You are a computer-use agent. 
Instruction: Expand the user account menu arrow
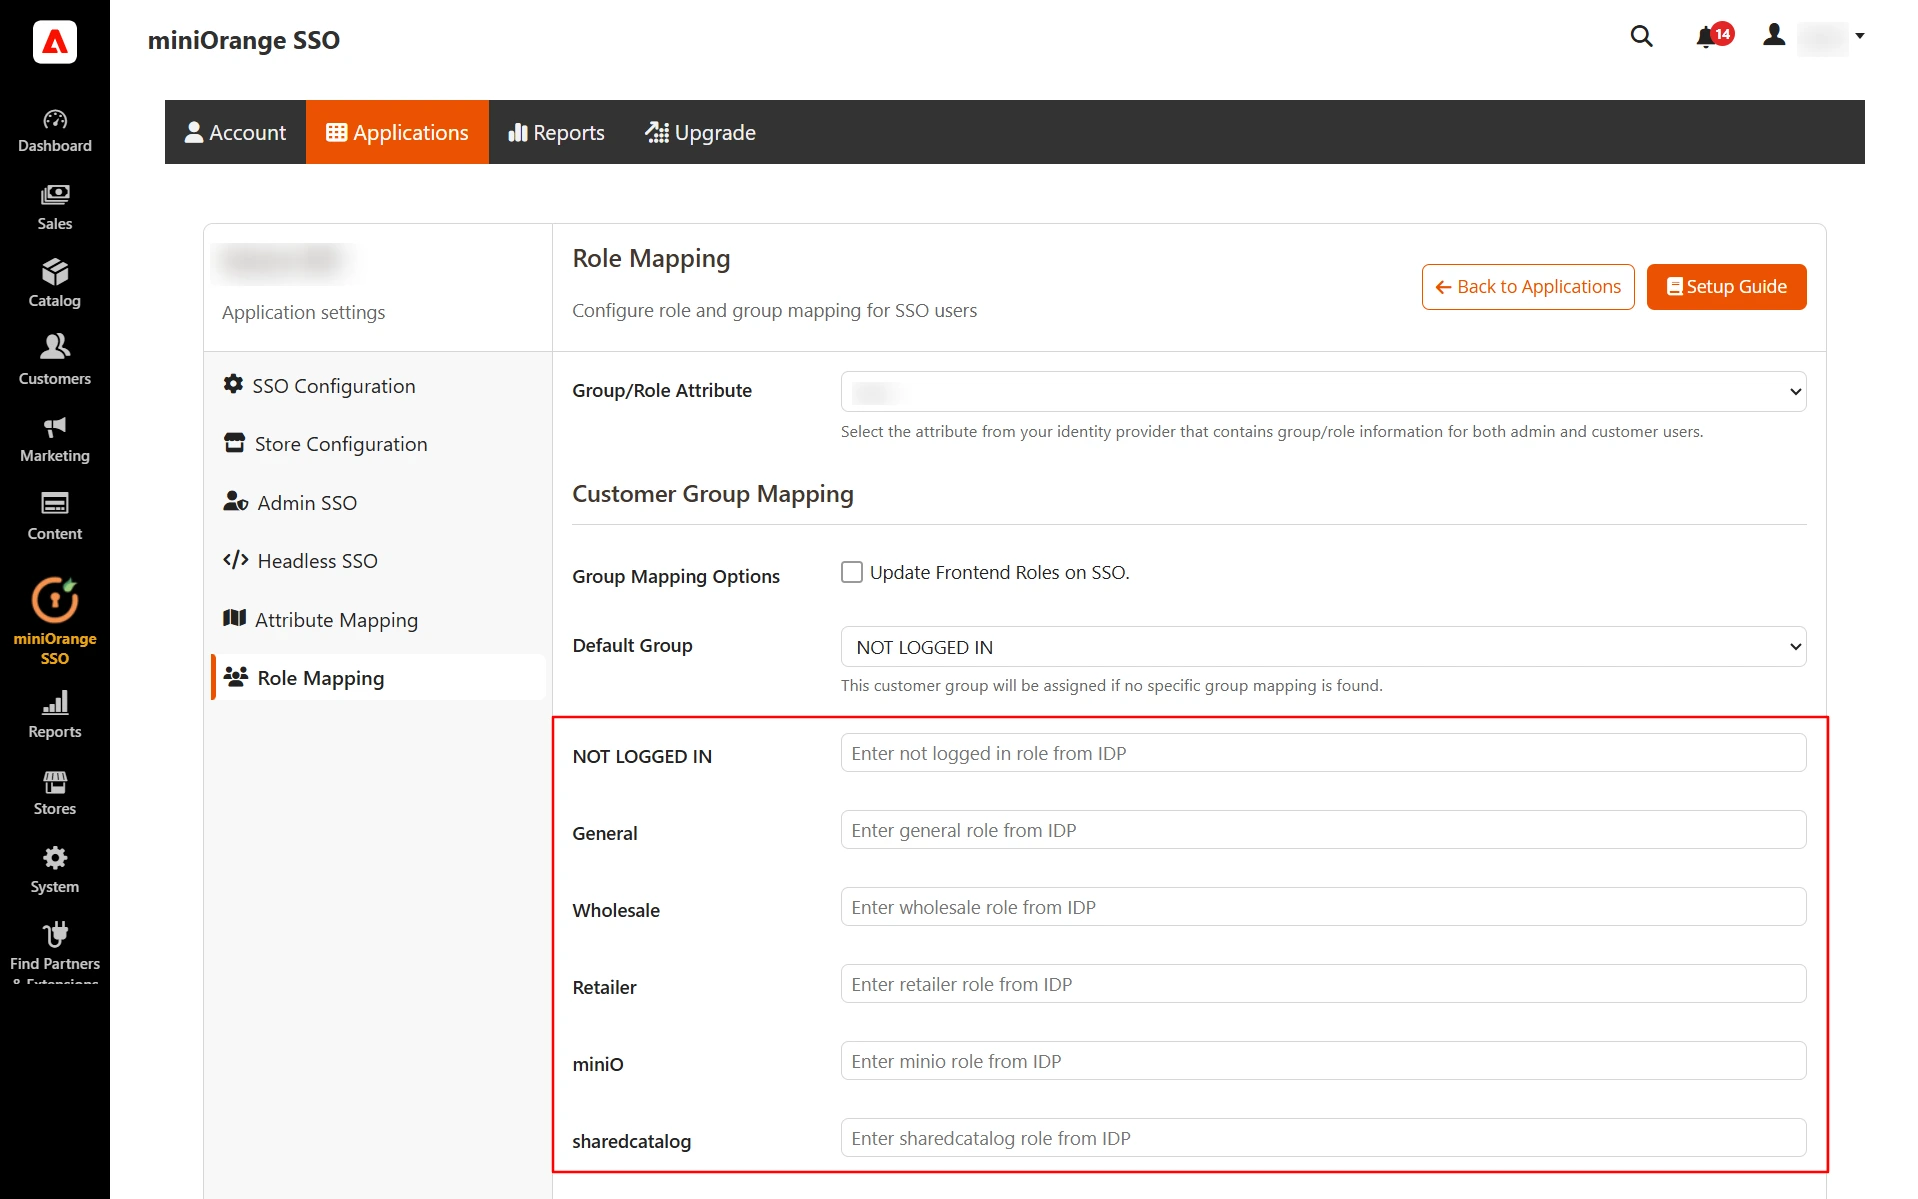pyautogui.click(x=1860, y=36)
